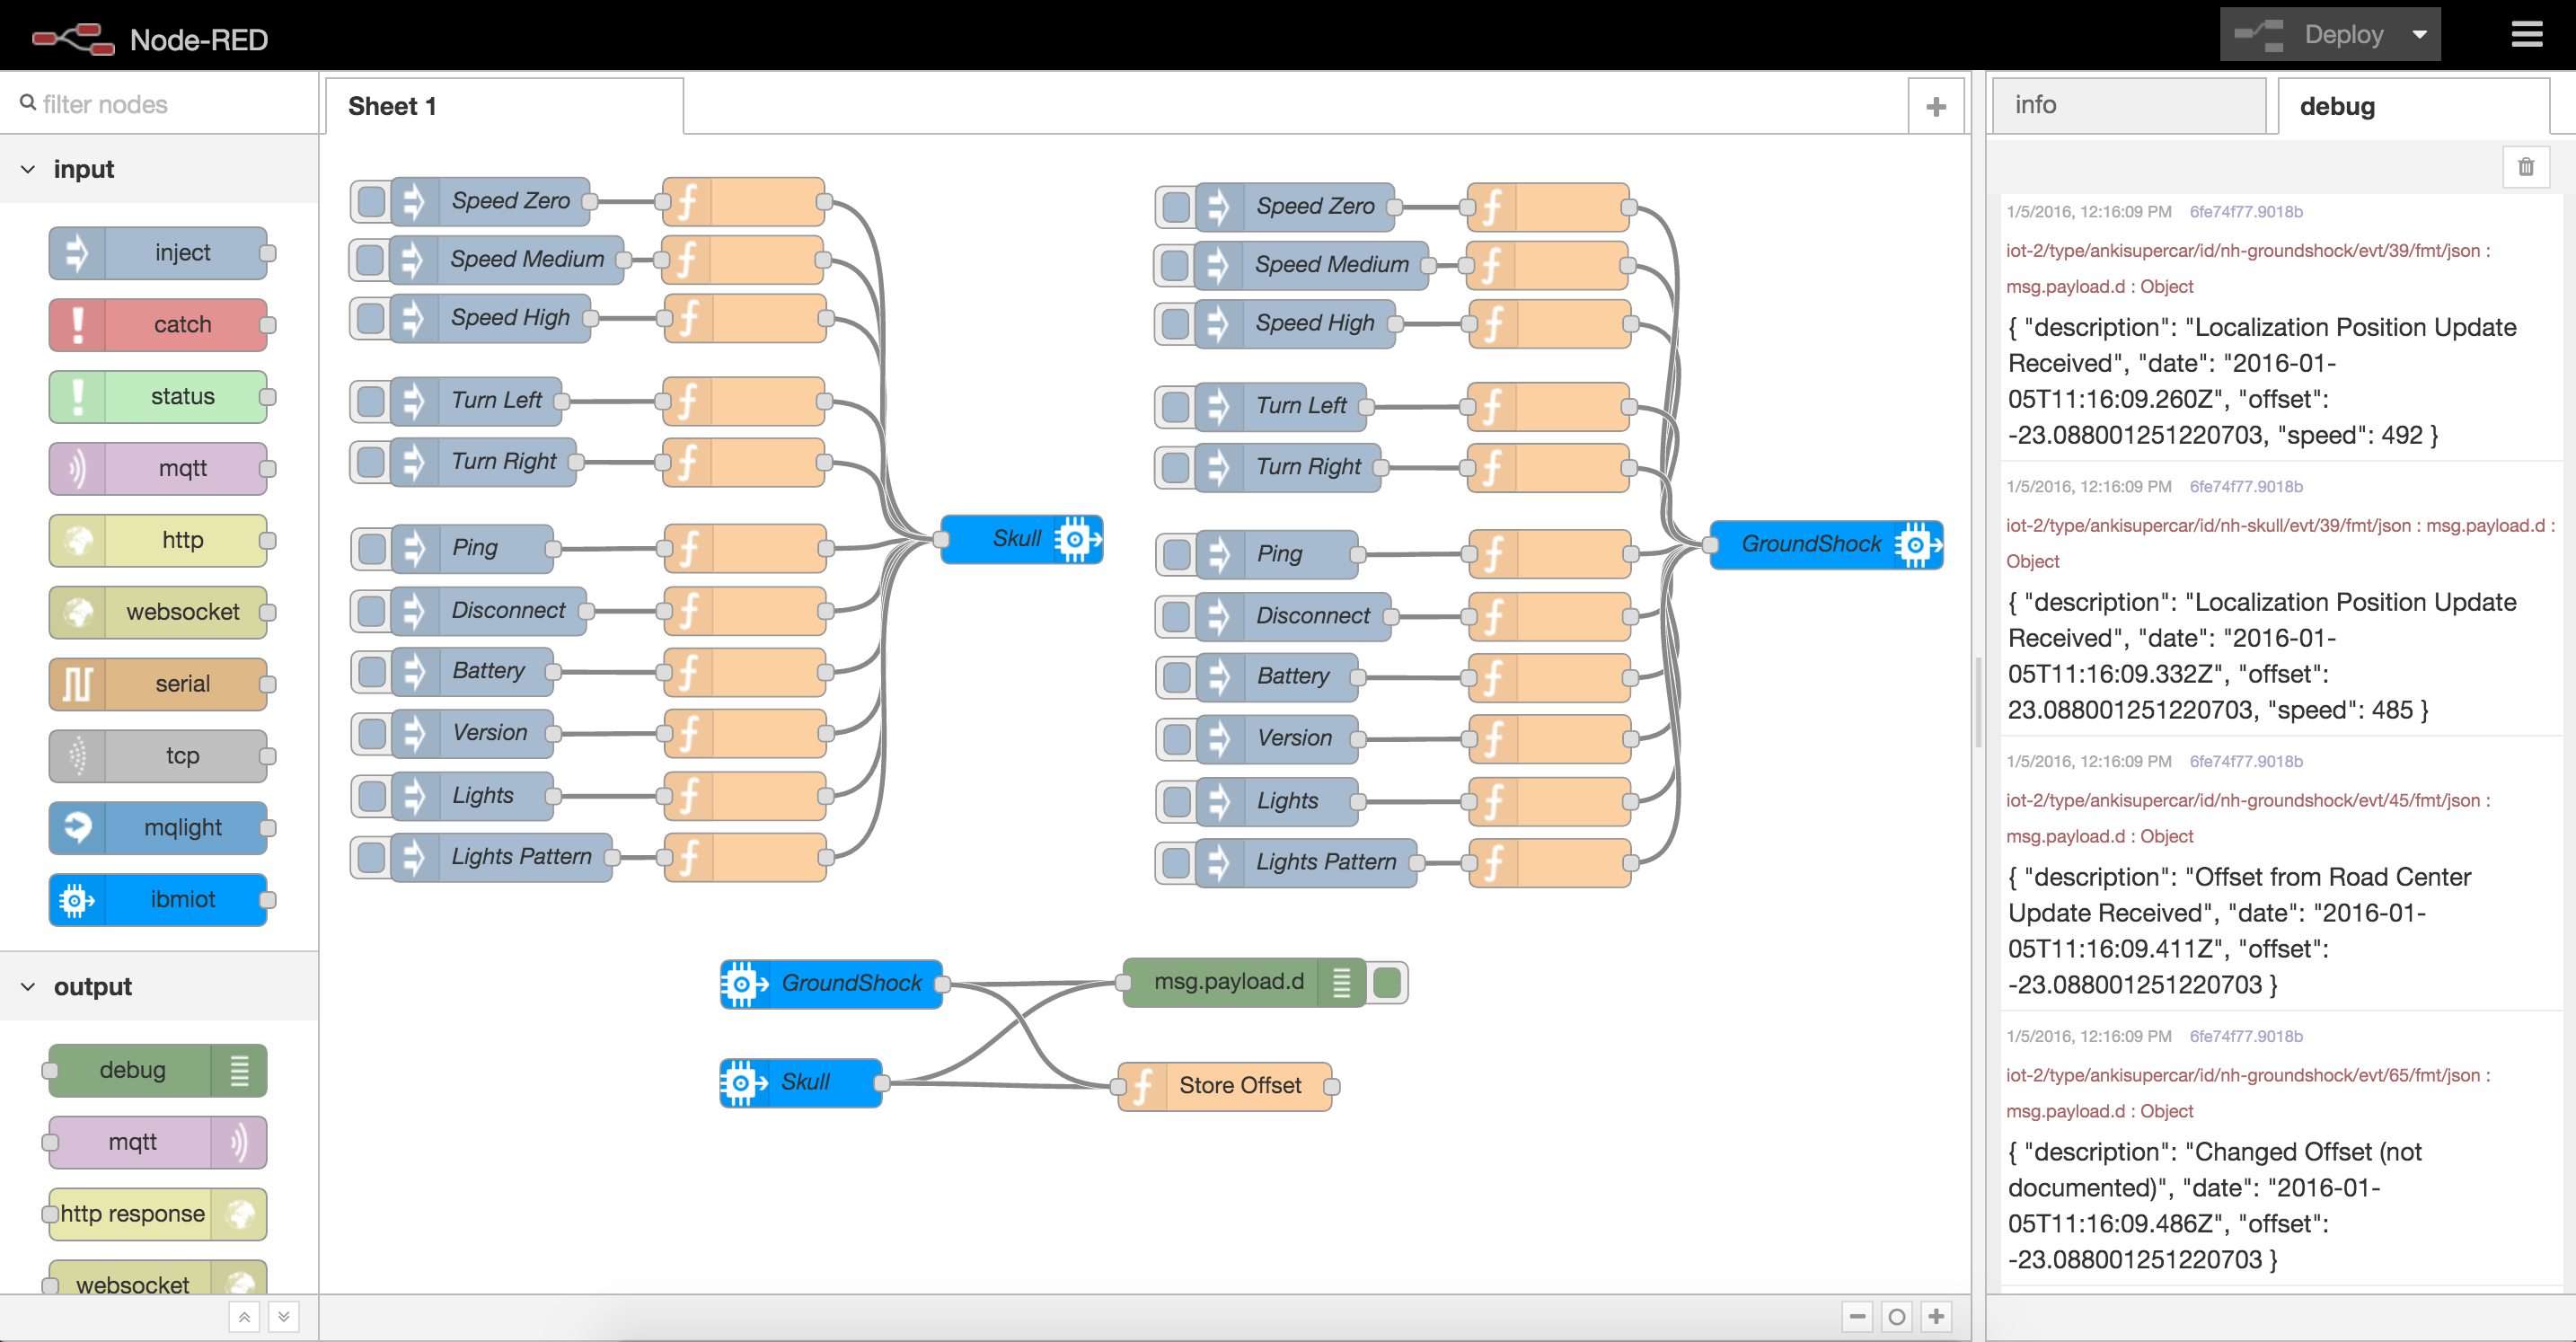
Task: Zoom out using the minus control
Action: [1857, 1317]
